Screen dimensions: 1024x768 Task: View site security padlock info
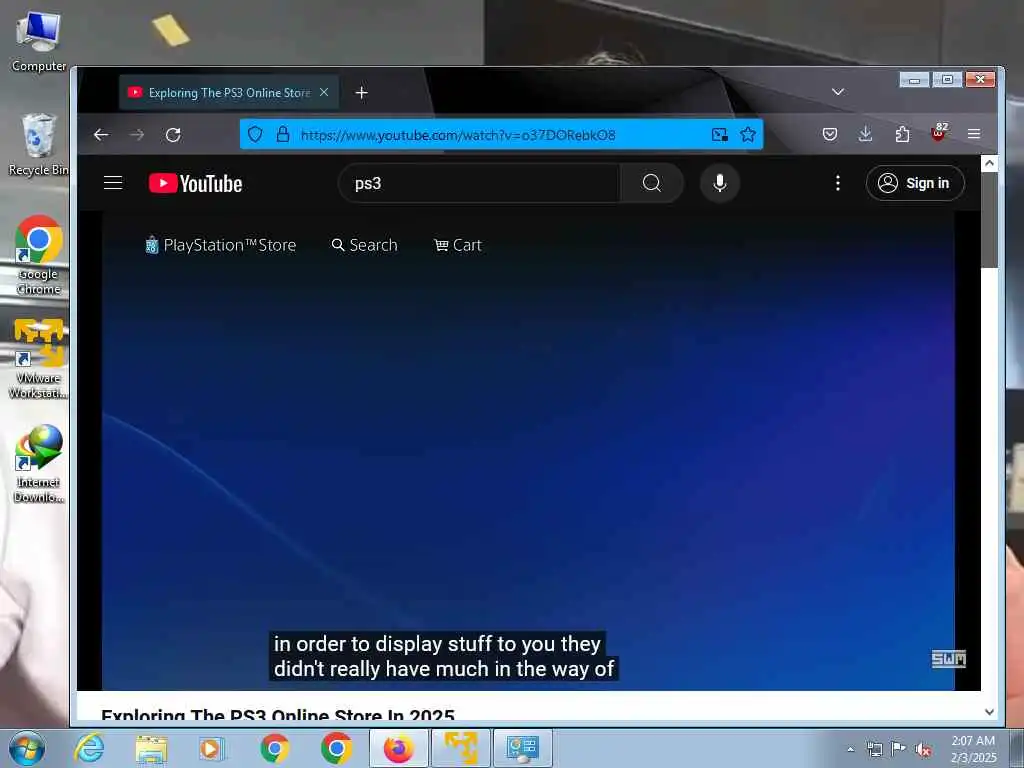coord(283,135)
